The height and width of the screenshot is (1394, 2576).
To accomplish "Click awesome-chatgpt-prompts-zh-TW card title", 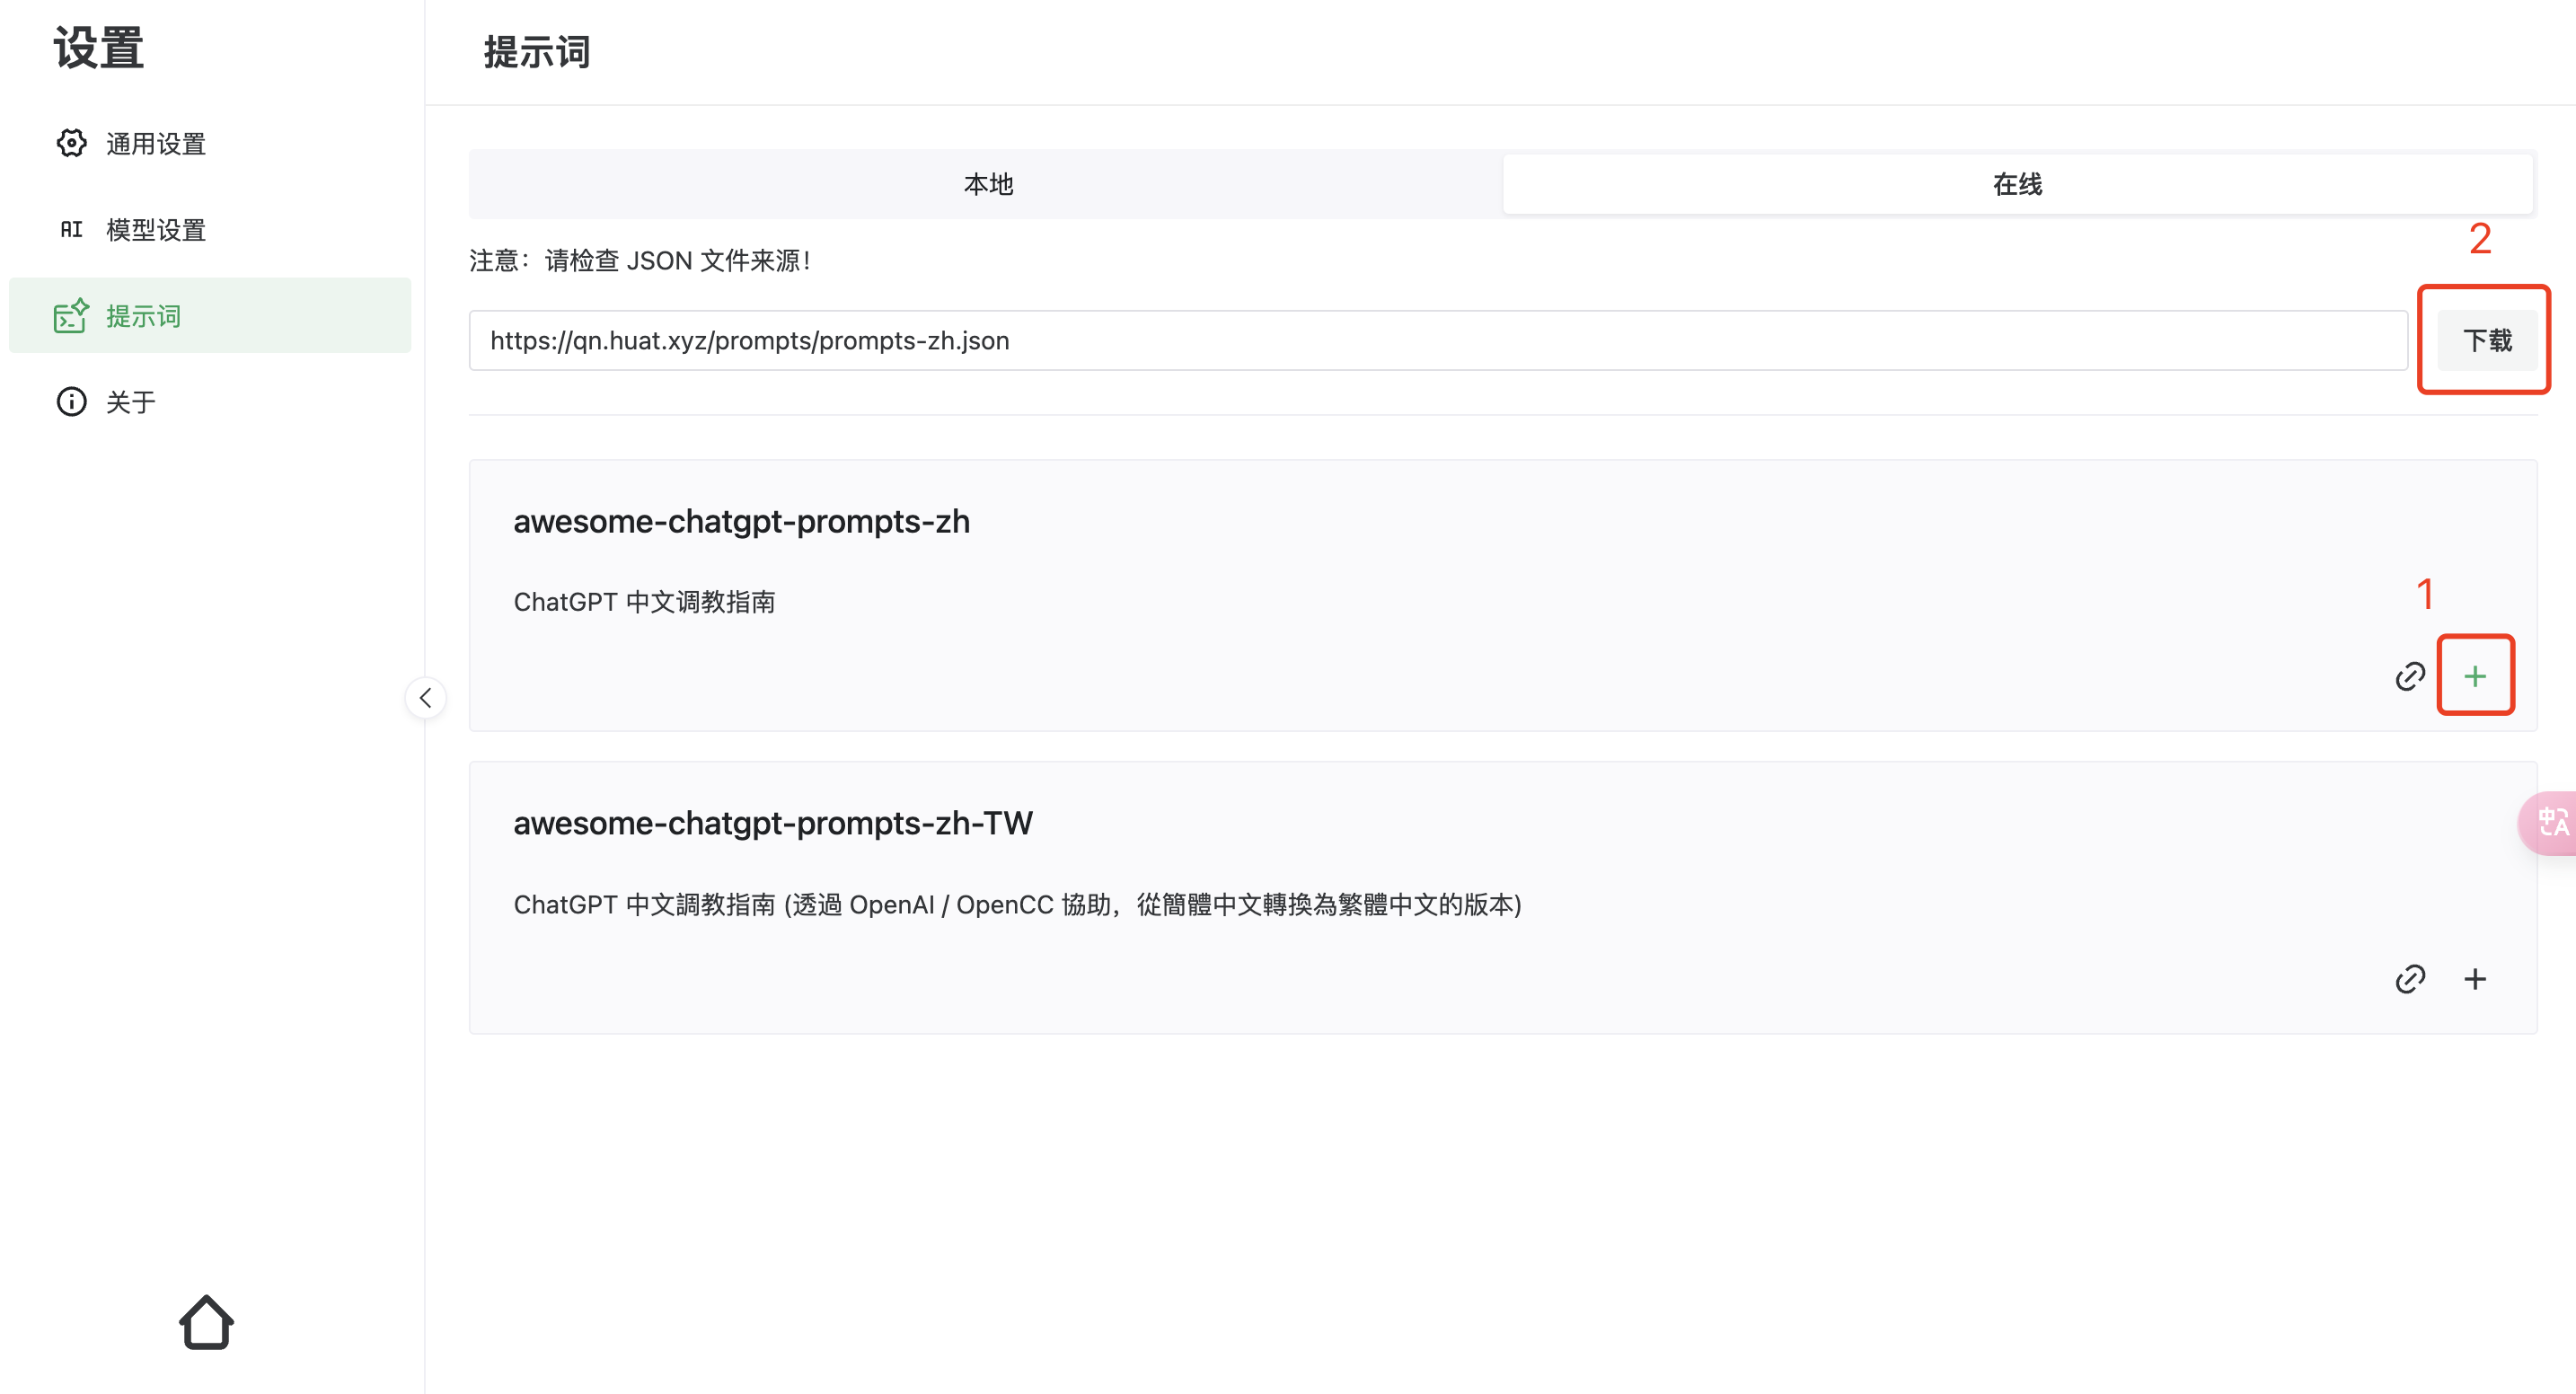I will pos(772,823).
